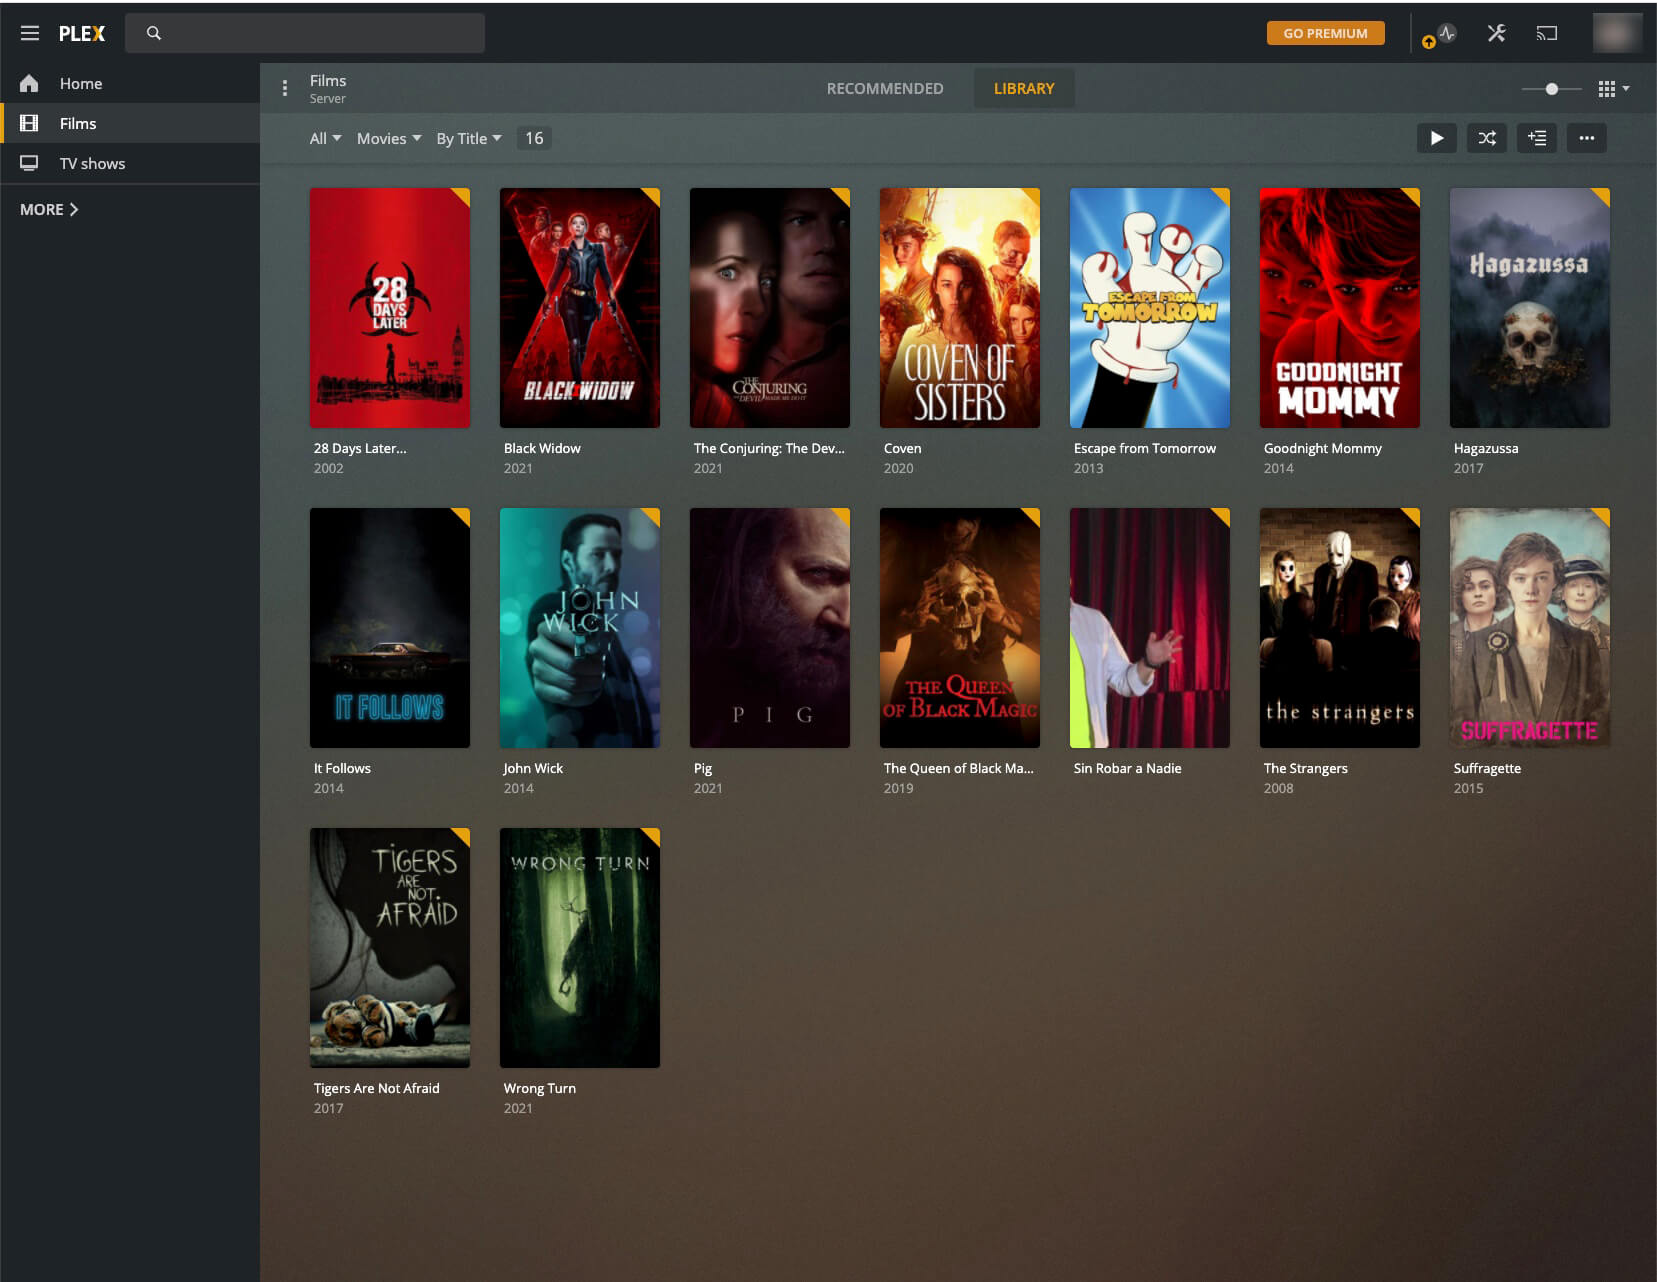This screenshot has width=1657, height=1282.
Task: Open the It Follows poster
Action: [390, 628]
